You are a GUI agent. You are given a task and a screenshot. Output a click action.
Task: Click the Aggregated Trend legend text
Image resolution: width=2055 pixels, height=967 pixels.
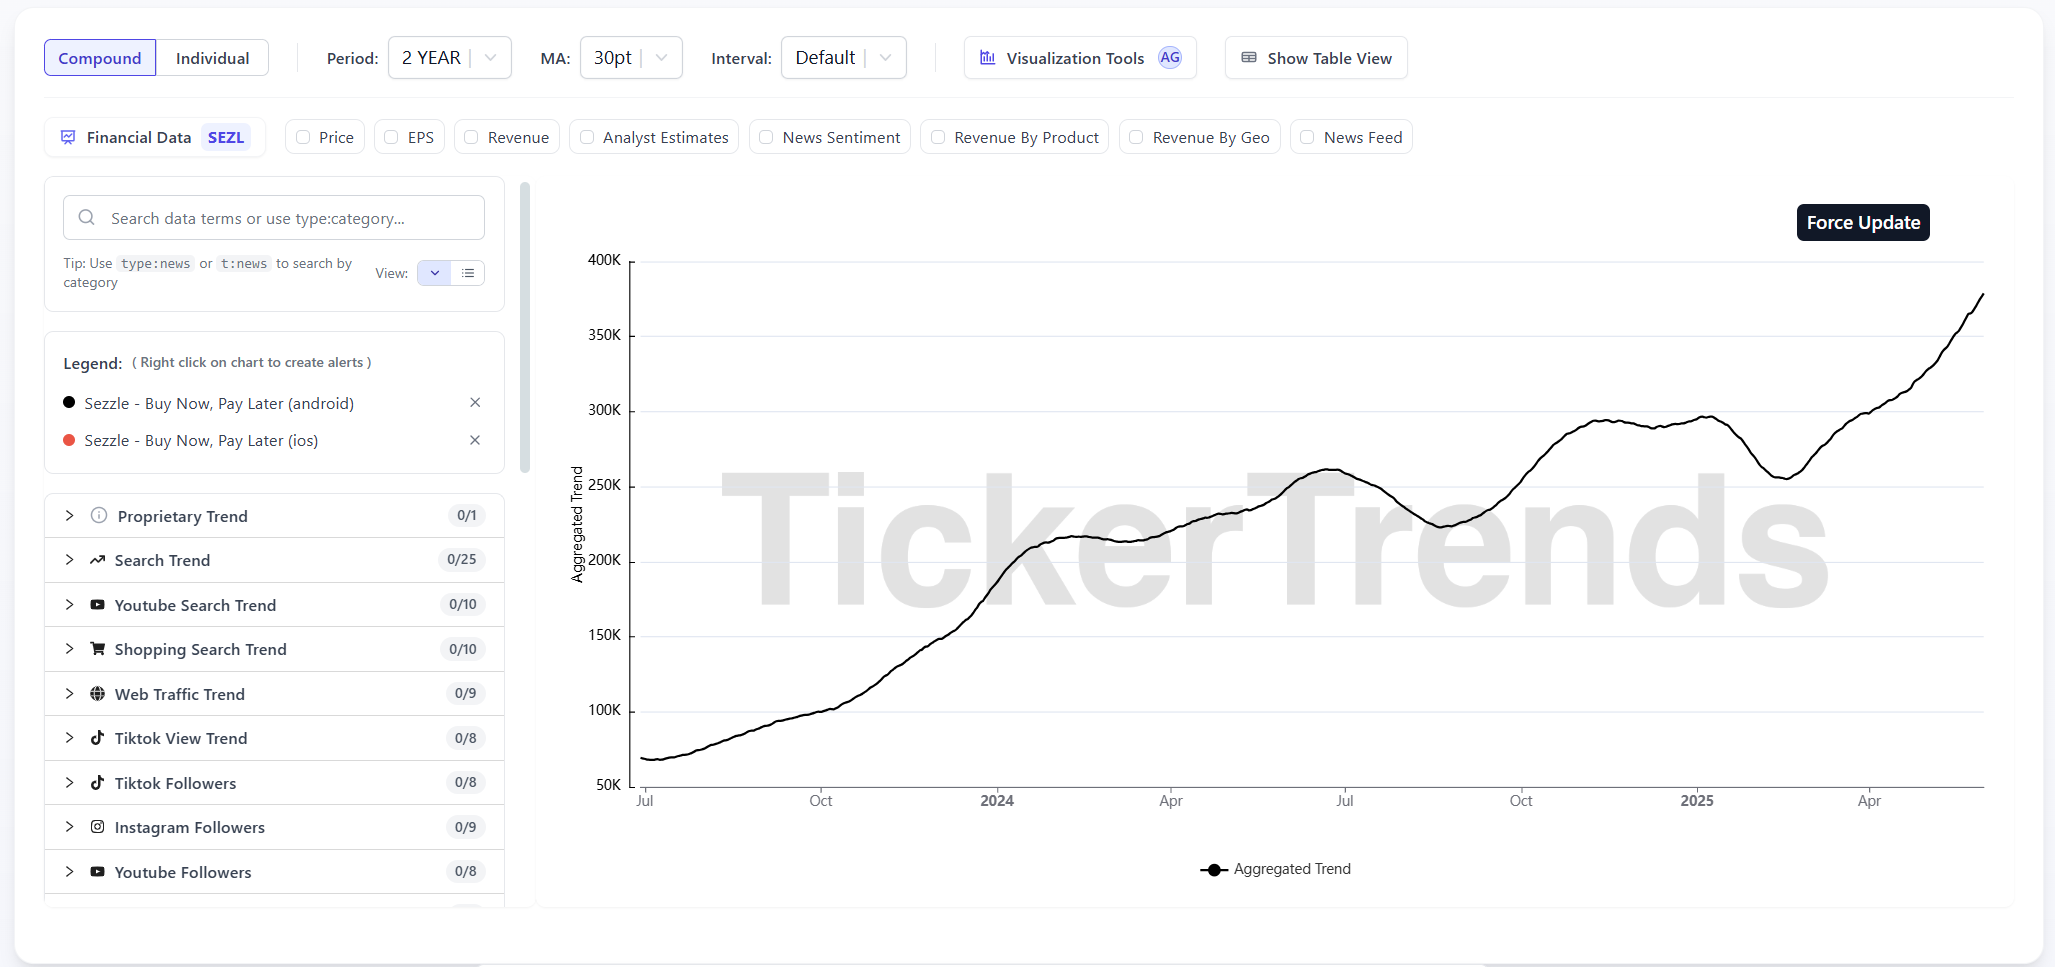click(x=1292, y=869)
